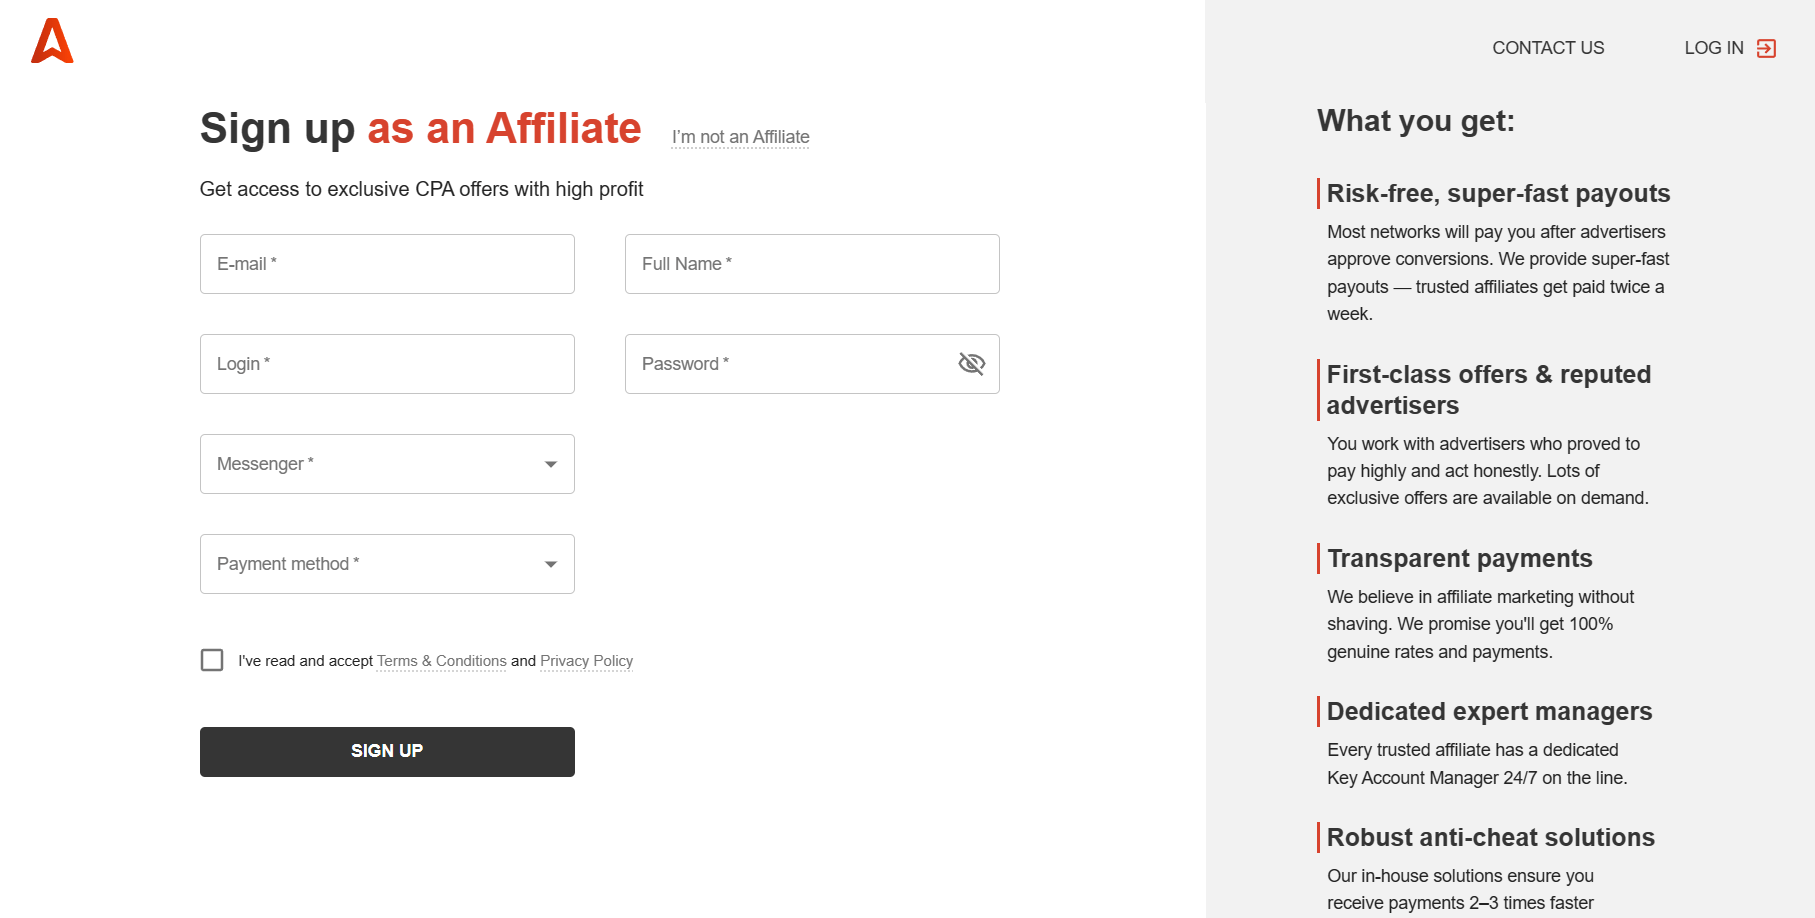Viewport: 1815px width, 918px height.
Task: Click the Payment method expander arrow
Action: point(551,564)
